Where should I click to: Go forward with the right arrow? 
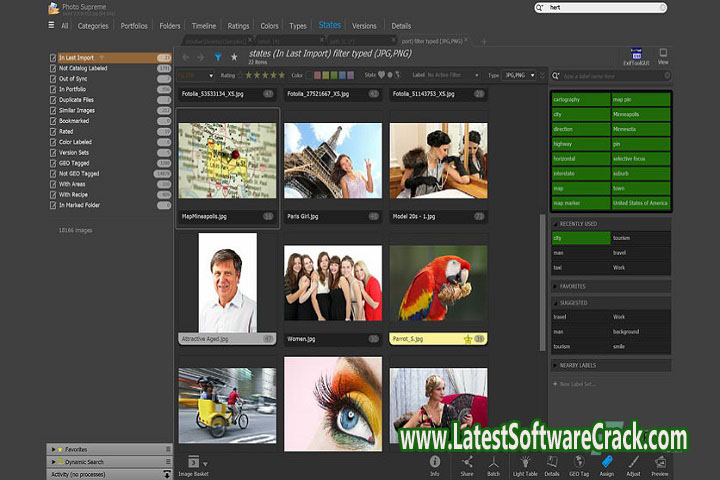point(201,57)
